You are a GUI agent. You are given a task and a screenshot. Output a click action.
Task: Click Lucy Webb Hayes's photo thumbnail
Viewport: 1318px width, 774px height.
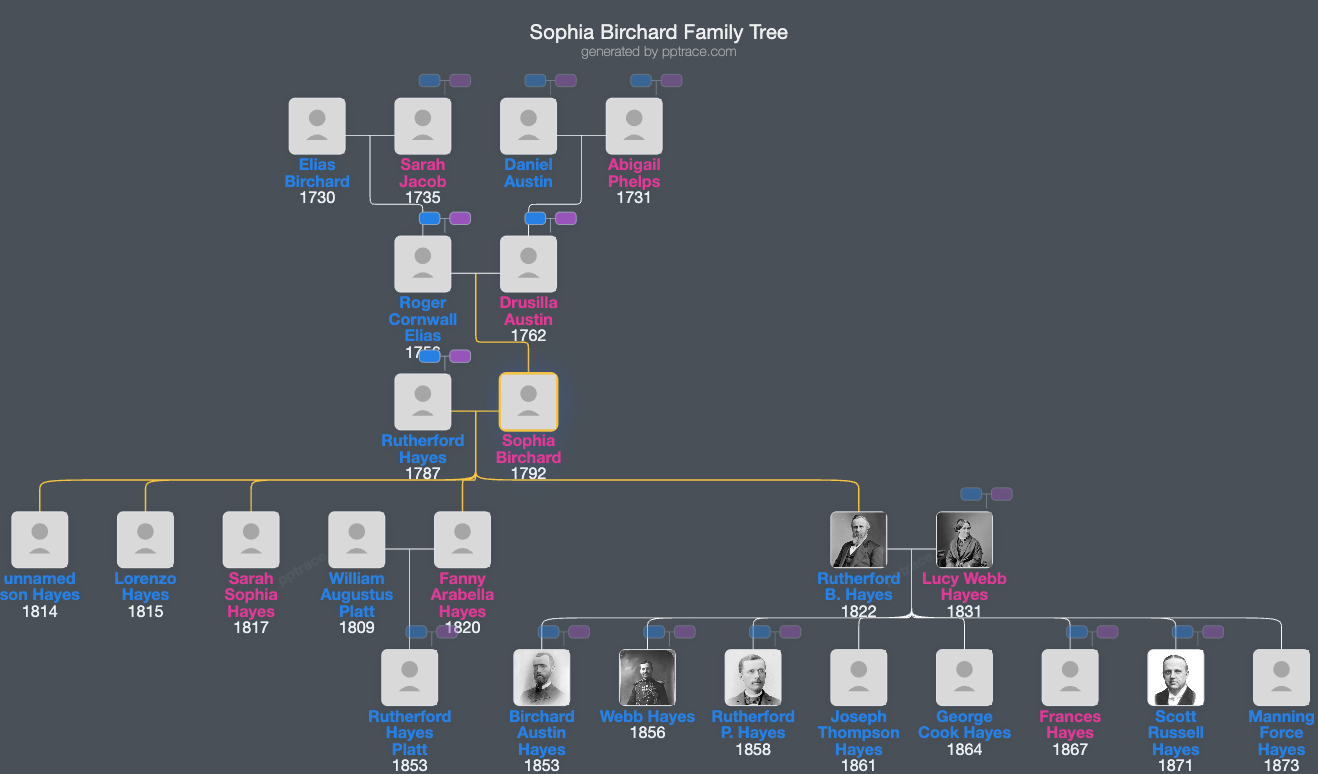click(x=964, y=538)
